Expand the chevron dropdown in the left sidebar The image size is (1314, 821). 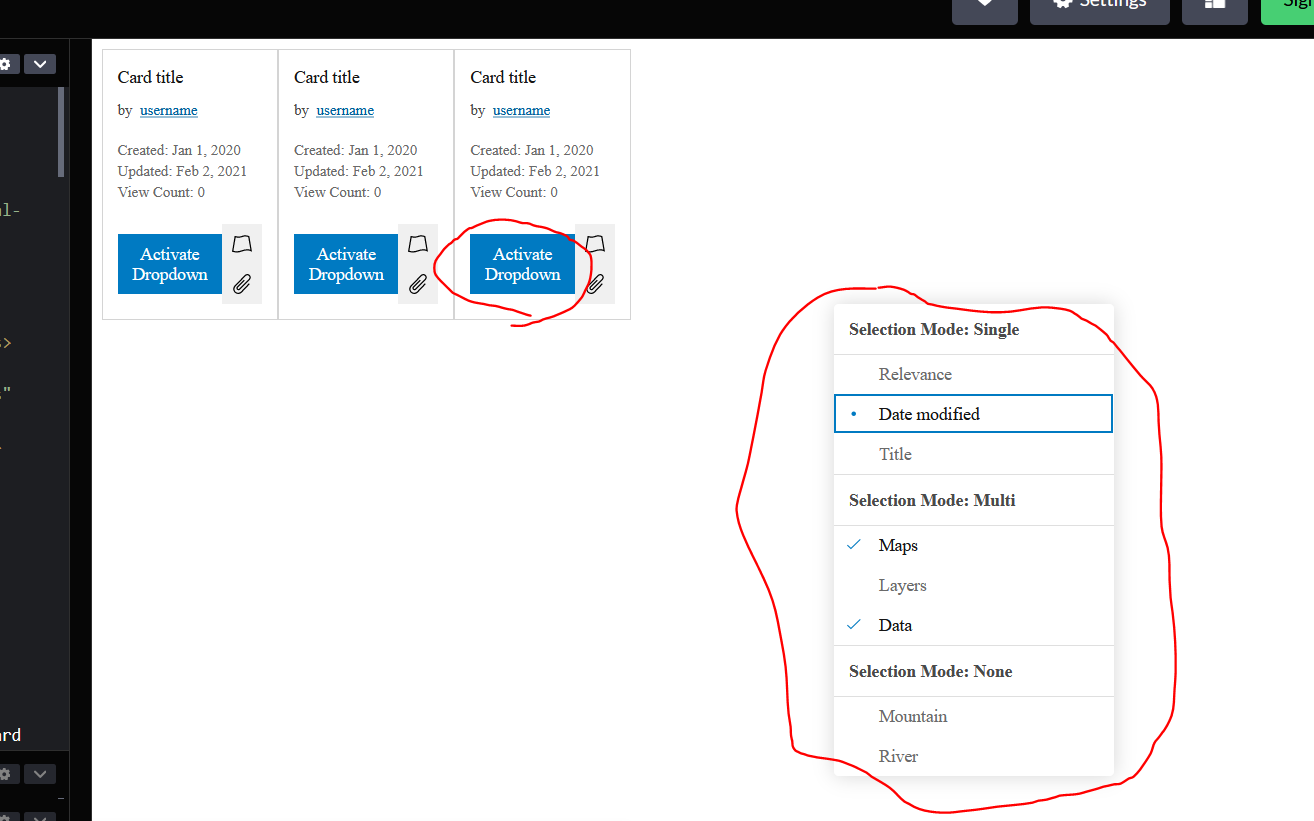pos(40,63)
